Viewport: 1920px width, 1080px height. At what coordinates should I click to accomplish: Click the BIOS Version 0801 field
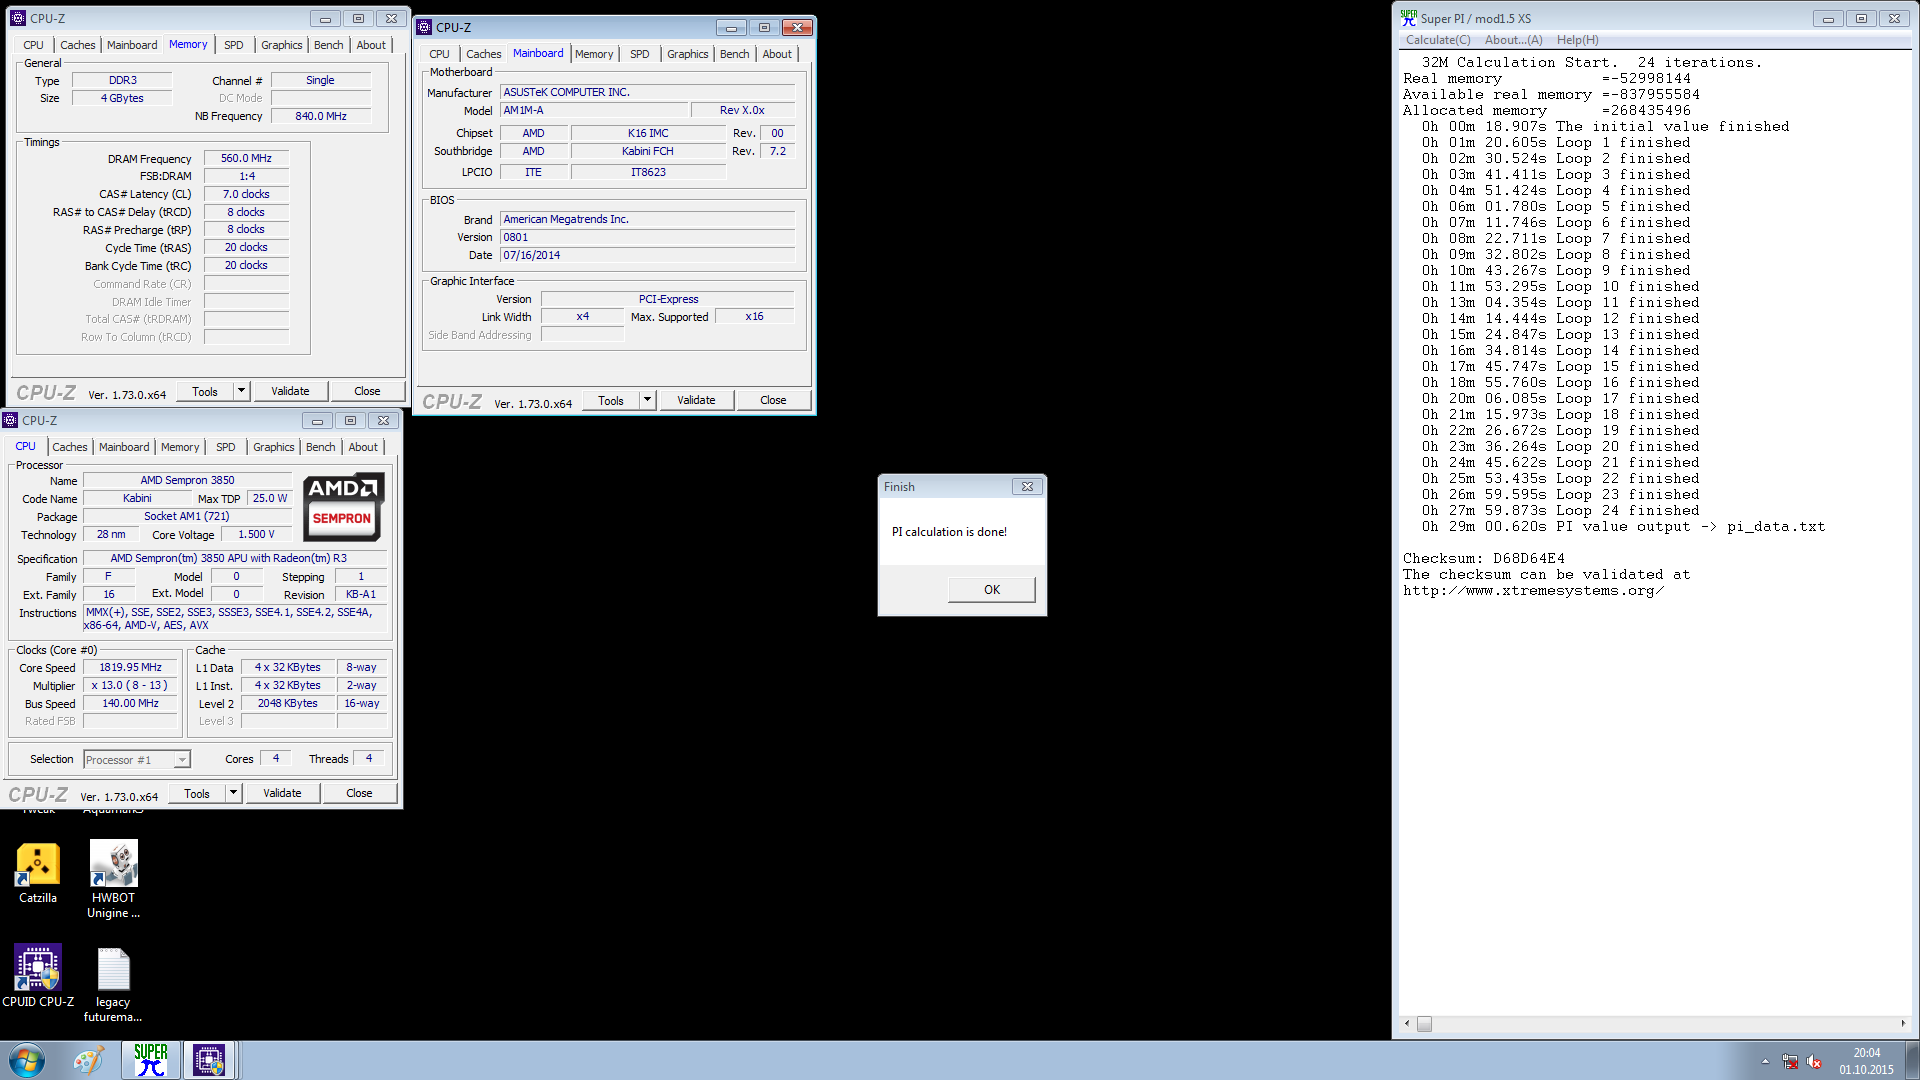tap(648, 237)
